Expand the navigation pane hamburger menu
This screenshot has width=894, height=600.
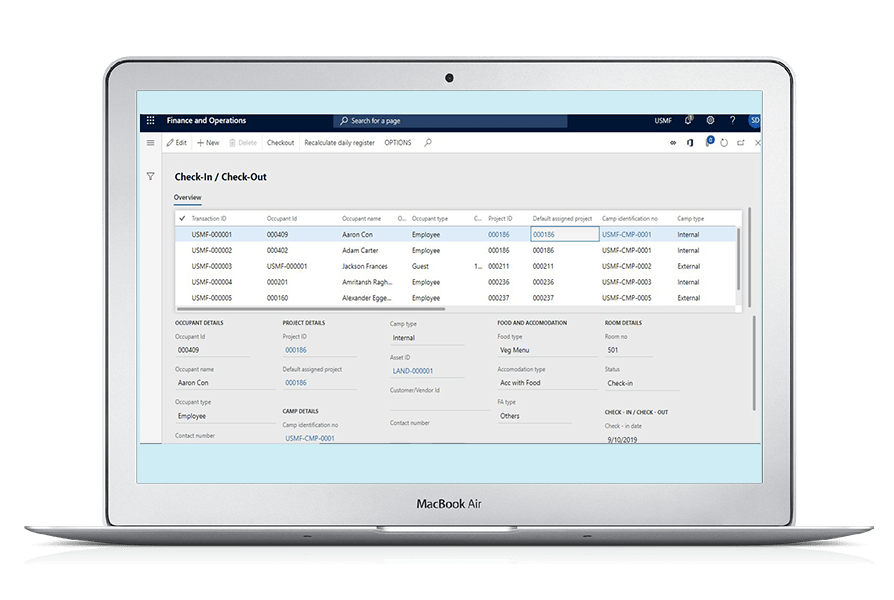point(151,142)
